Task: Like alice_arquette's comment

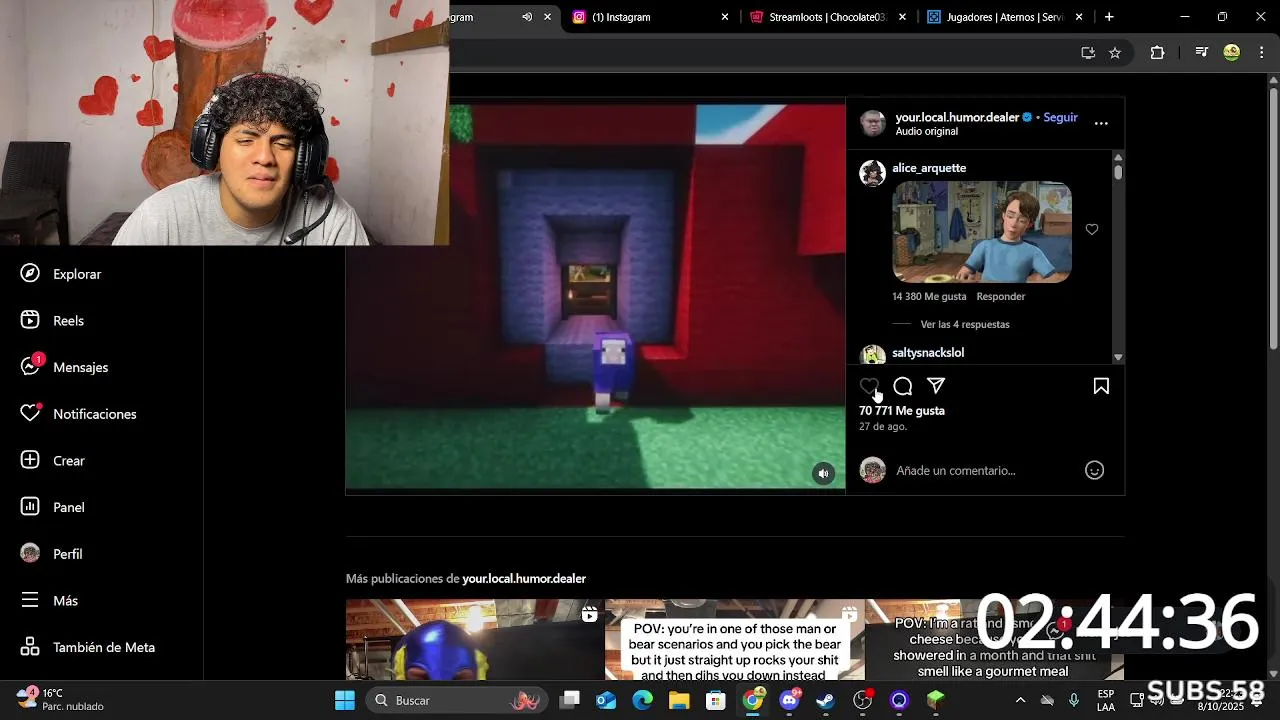Action: (1092, 229)
